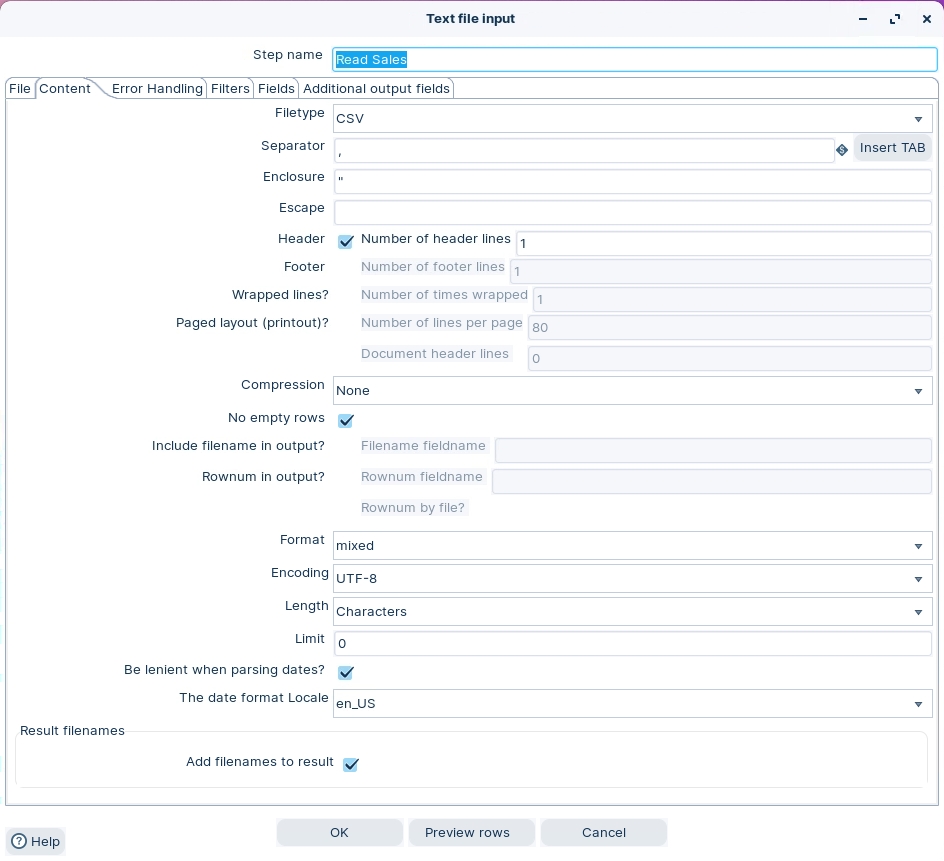This screenshot has height=861, width=944.
Task: Minimize the Text file input dialog
Action: pyautogui.click(x=863, y=19)
